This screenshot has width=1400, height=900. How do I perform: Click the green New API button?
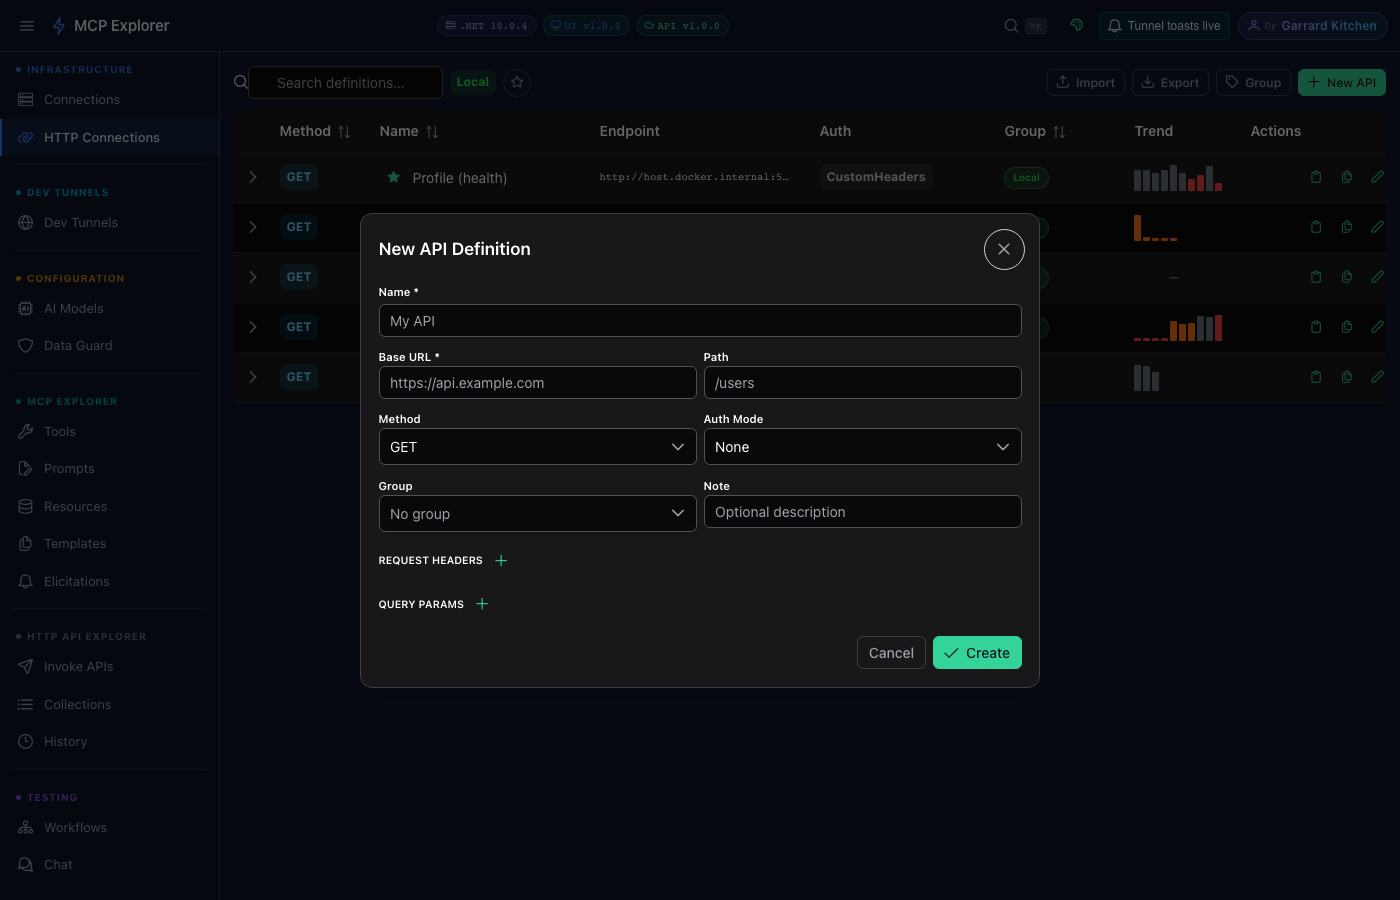1342,83
